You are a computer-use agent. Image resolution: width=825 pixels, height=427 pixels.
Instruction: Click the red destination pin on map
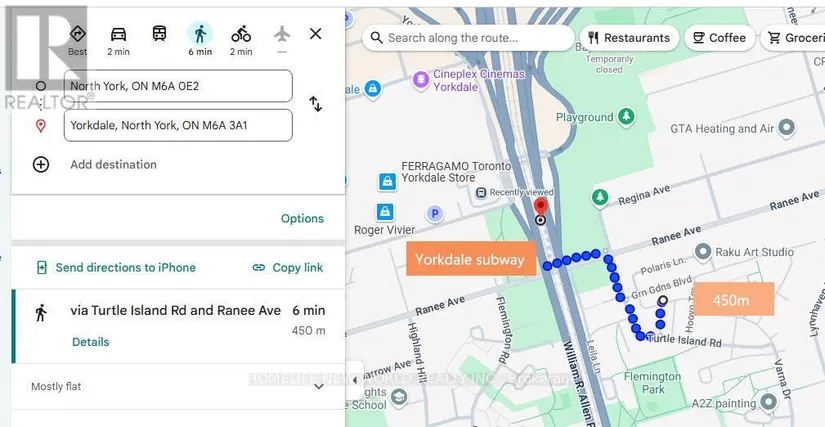540,206
